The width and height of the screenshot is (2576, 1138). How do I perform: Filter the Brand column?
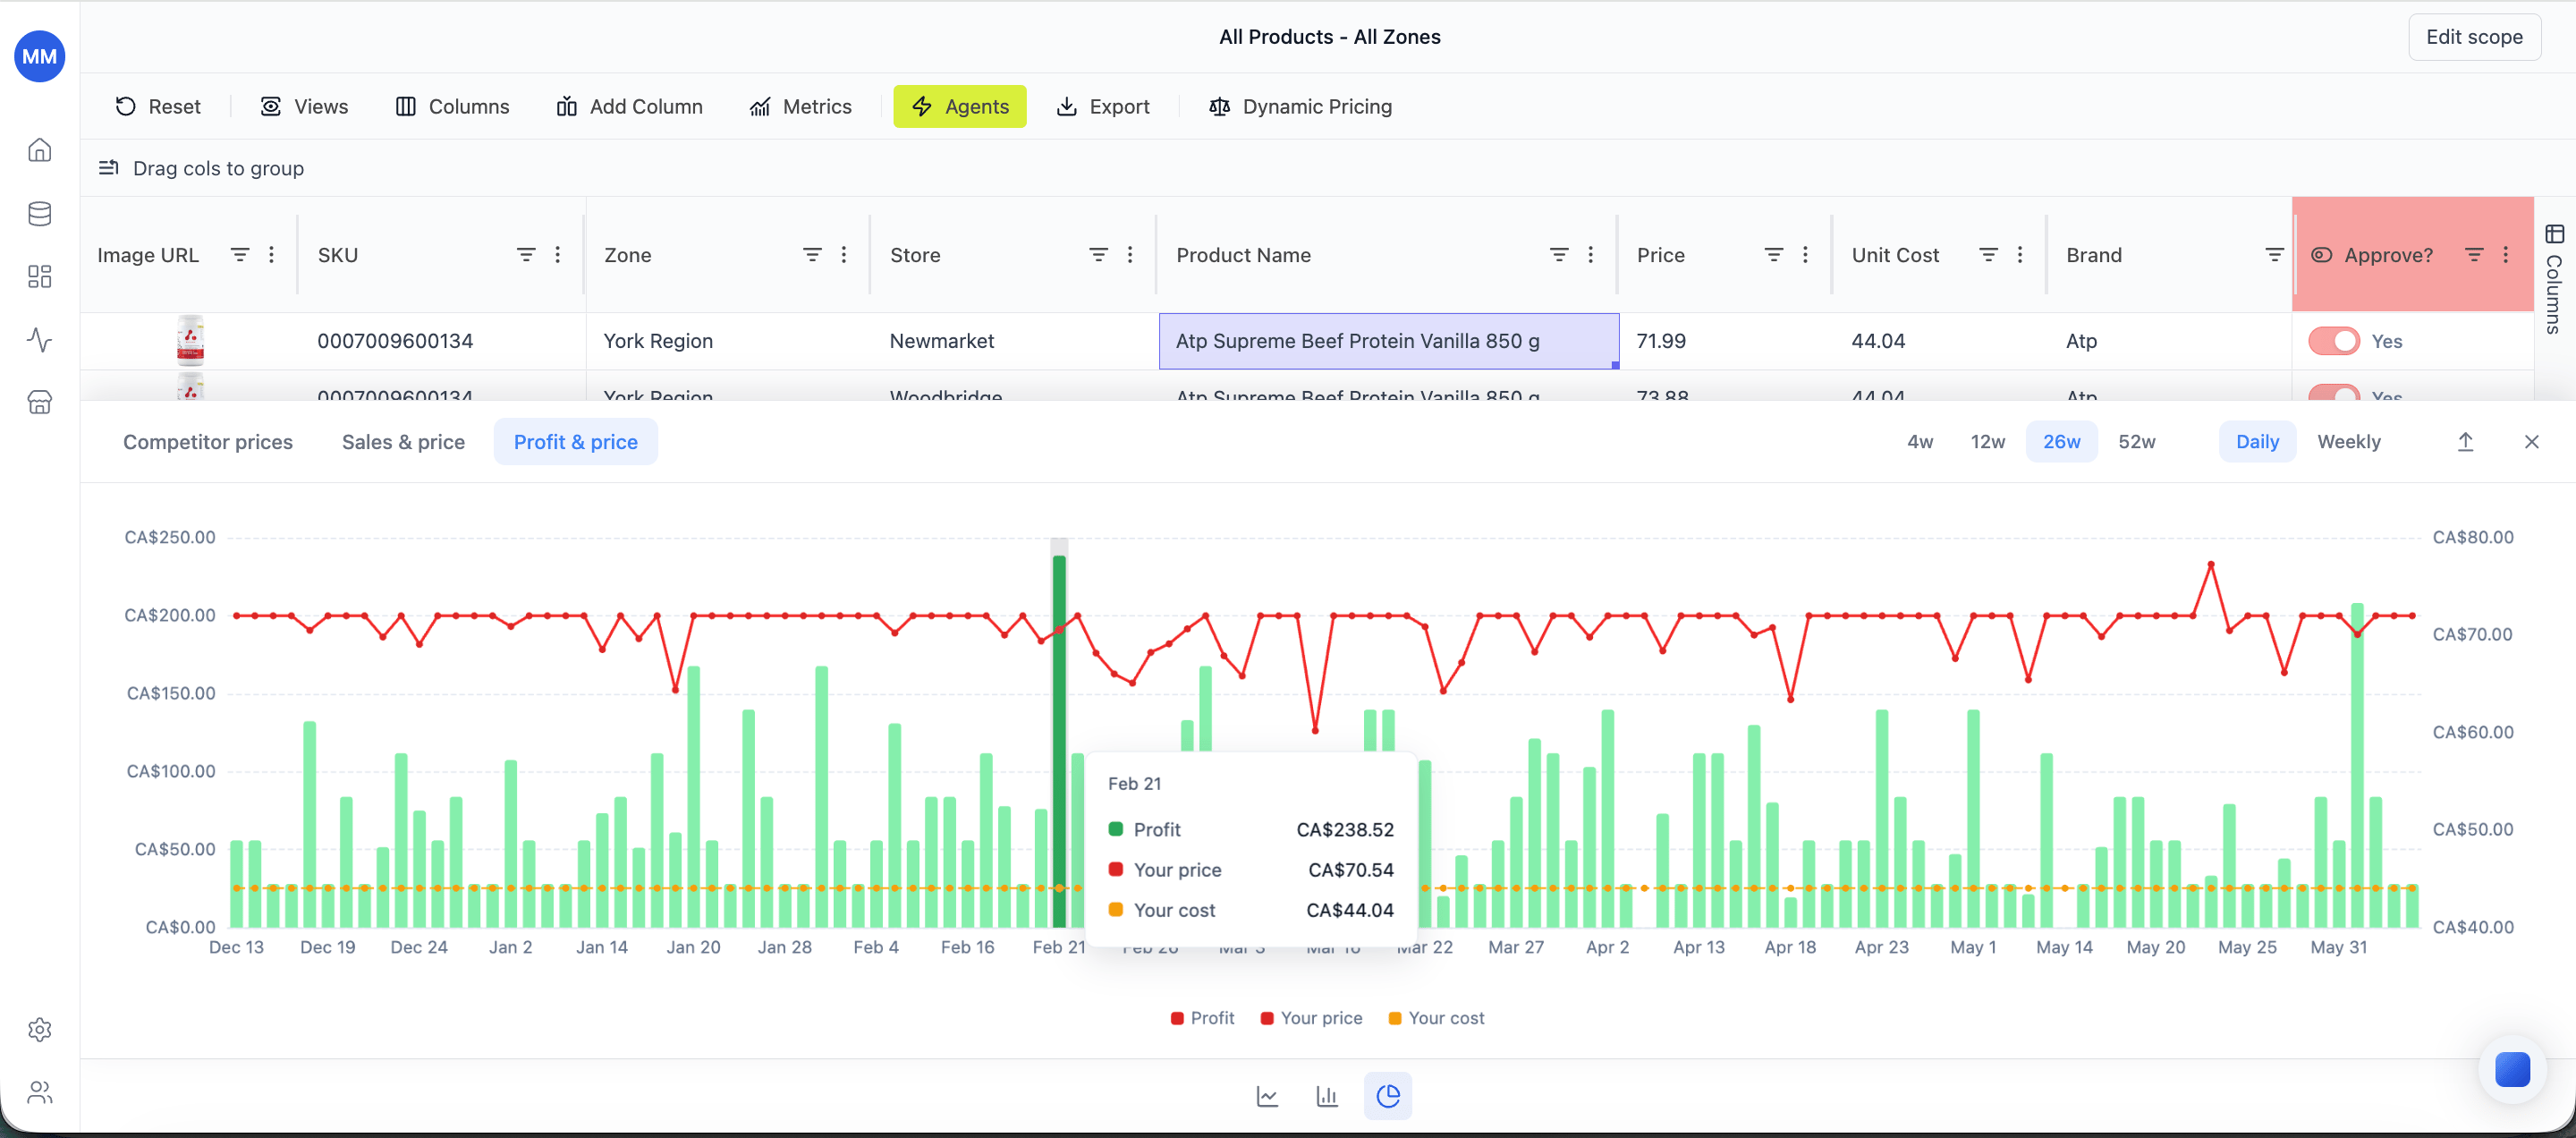click(2274, 255)
